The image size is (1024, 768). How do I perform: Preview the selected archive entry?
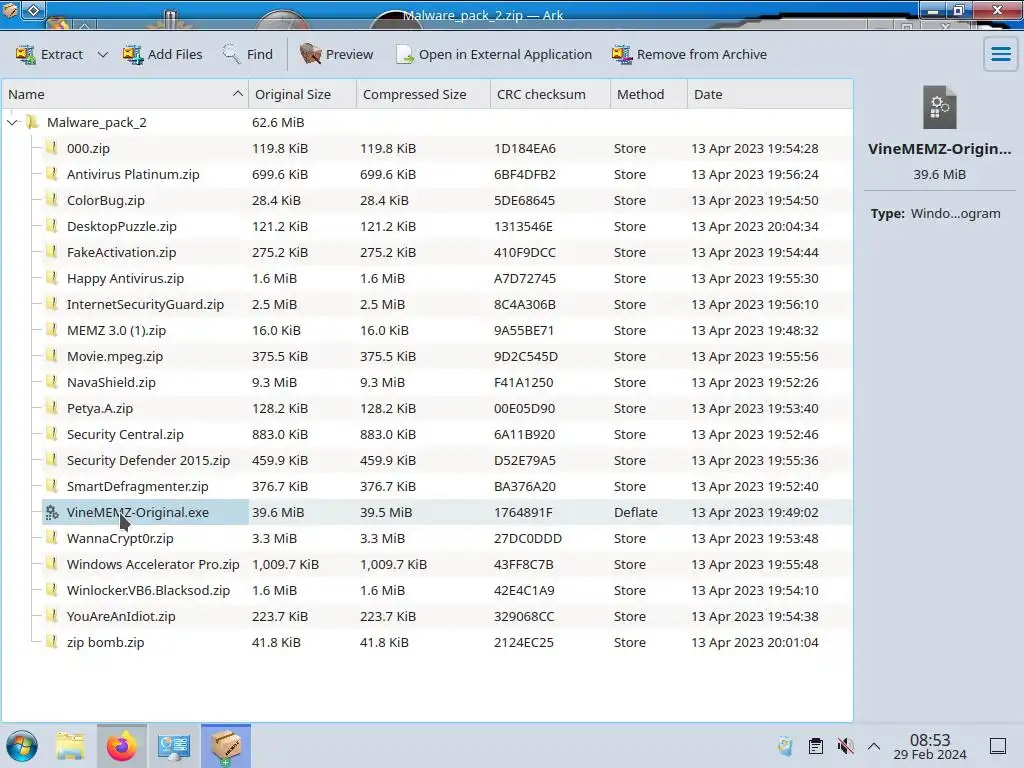pyautogui.click(x=337, y=54)
